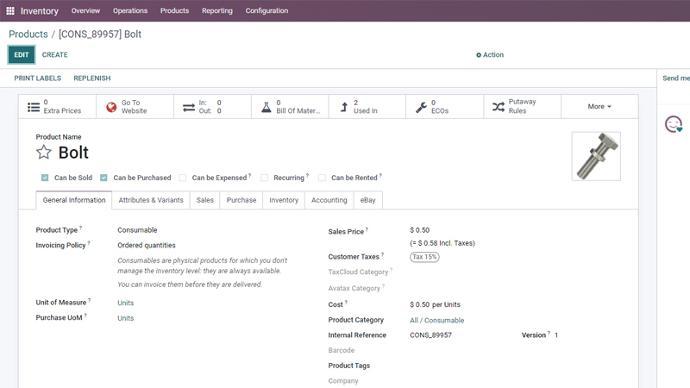Open the apps grid menu icon
Screen dimensions: 690x388
pos(10,11)
